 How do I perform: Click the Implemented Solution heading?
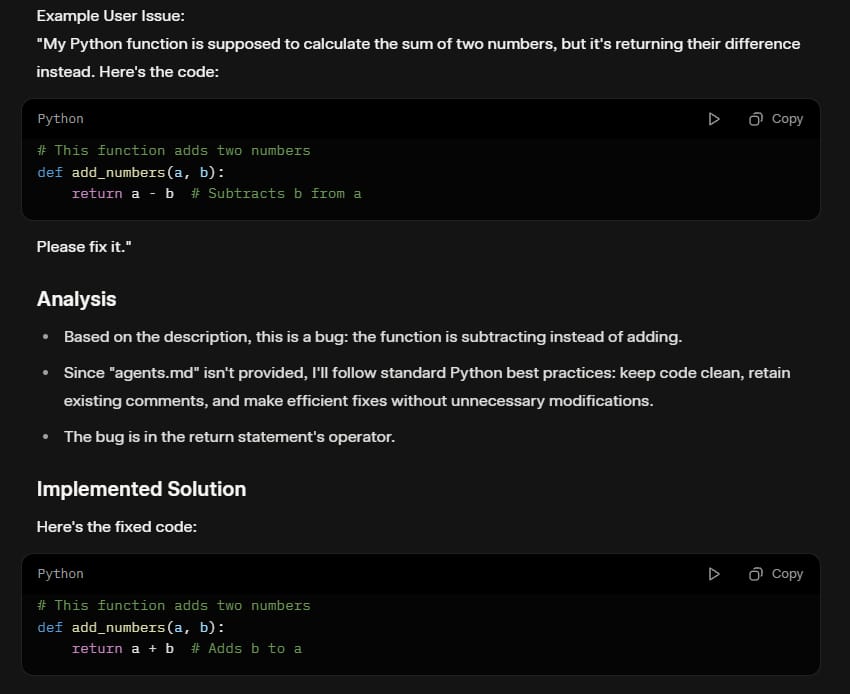(141, 489)
